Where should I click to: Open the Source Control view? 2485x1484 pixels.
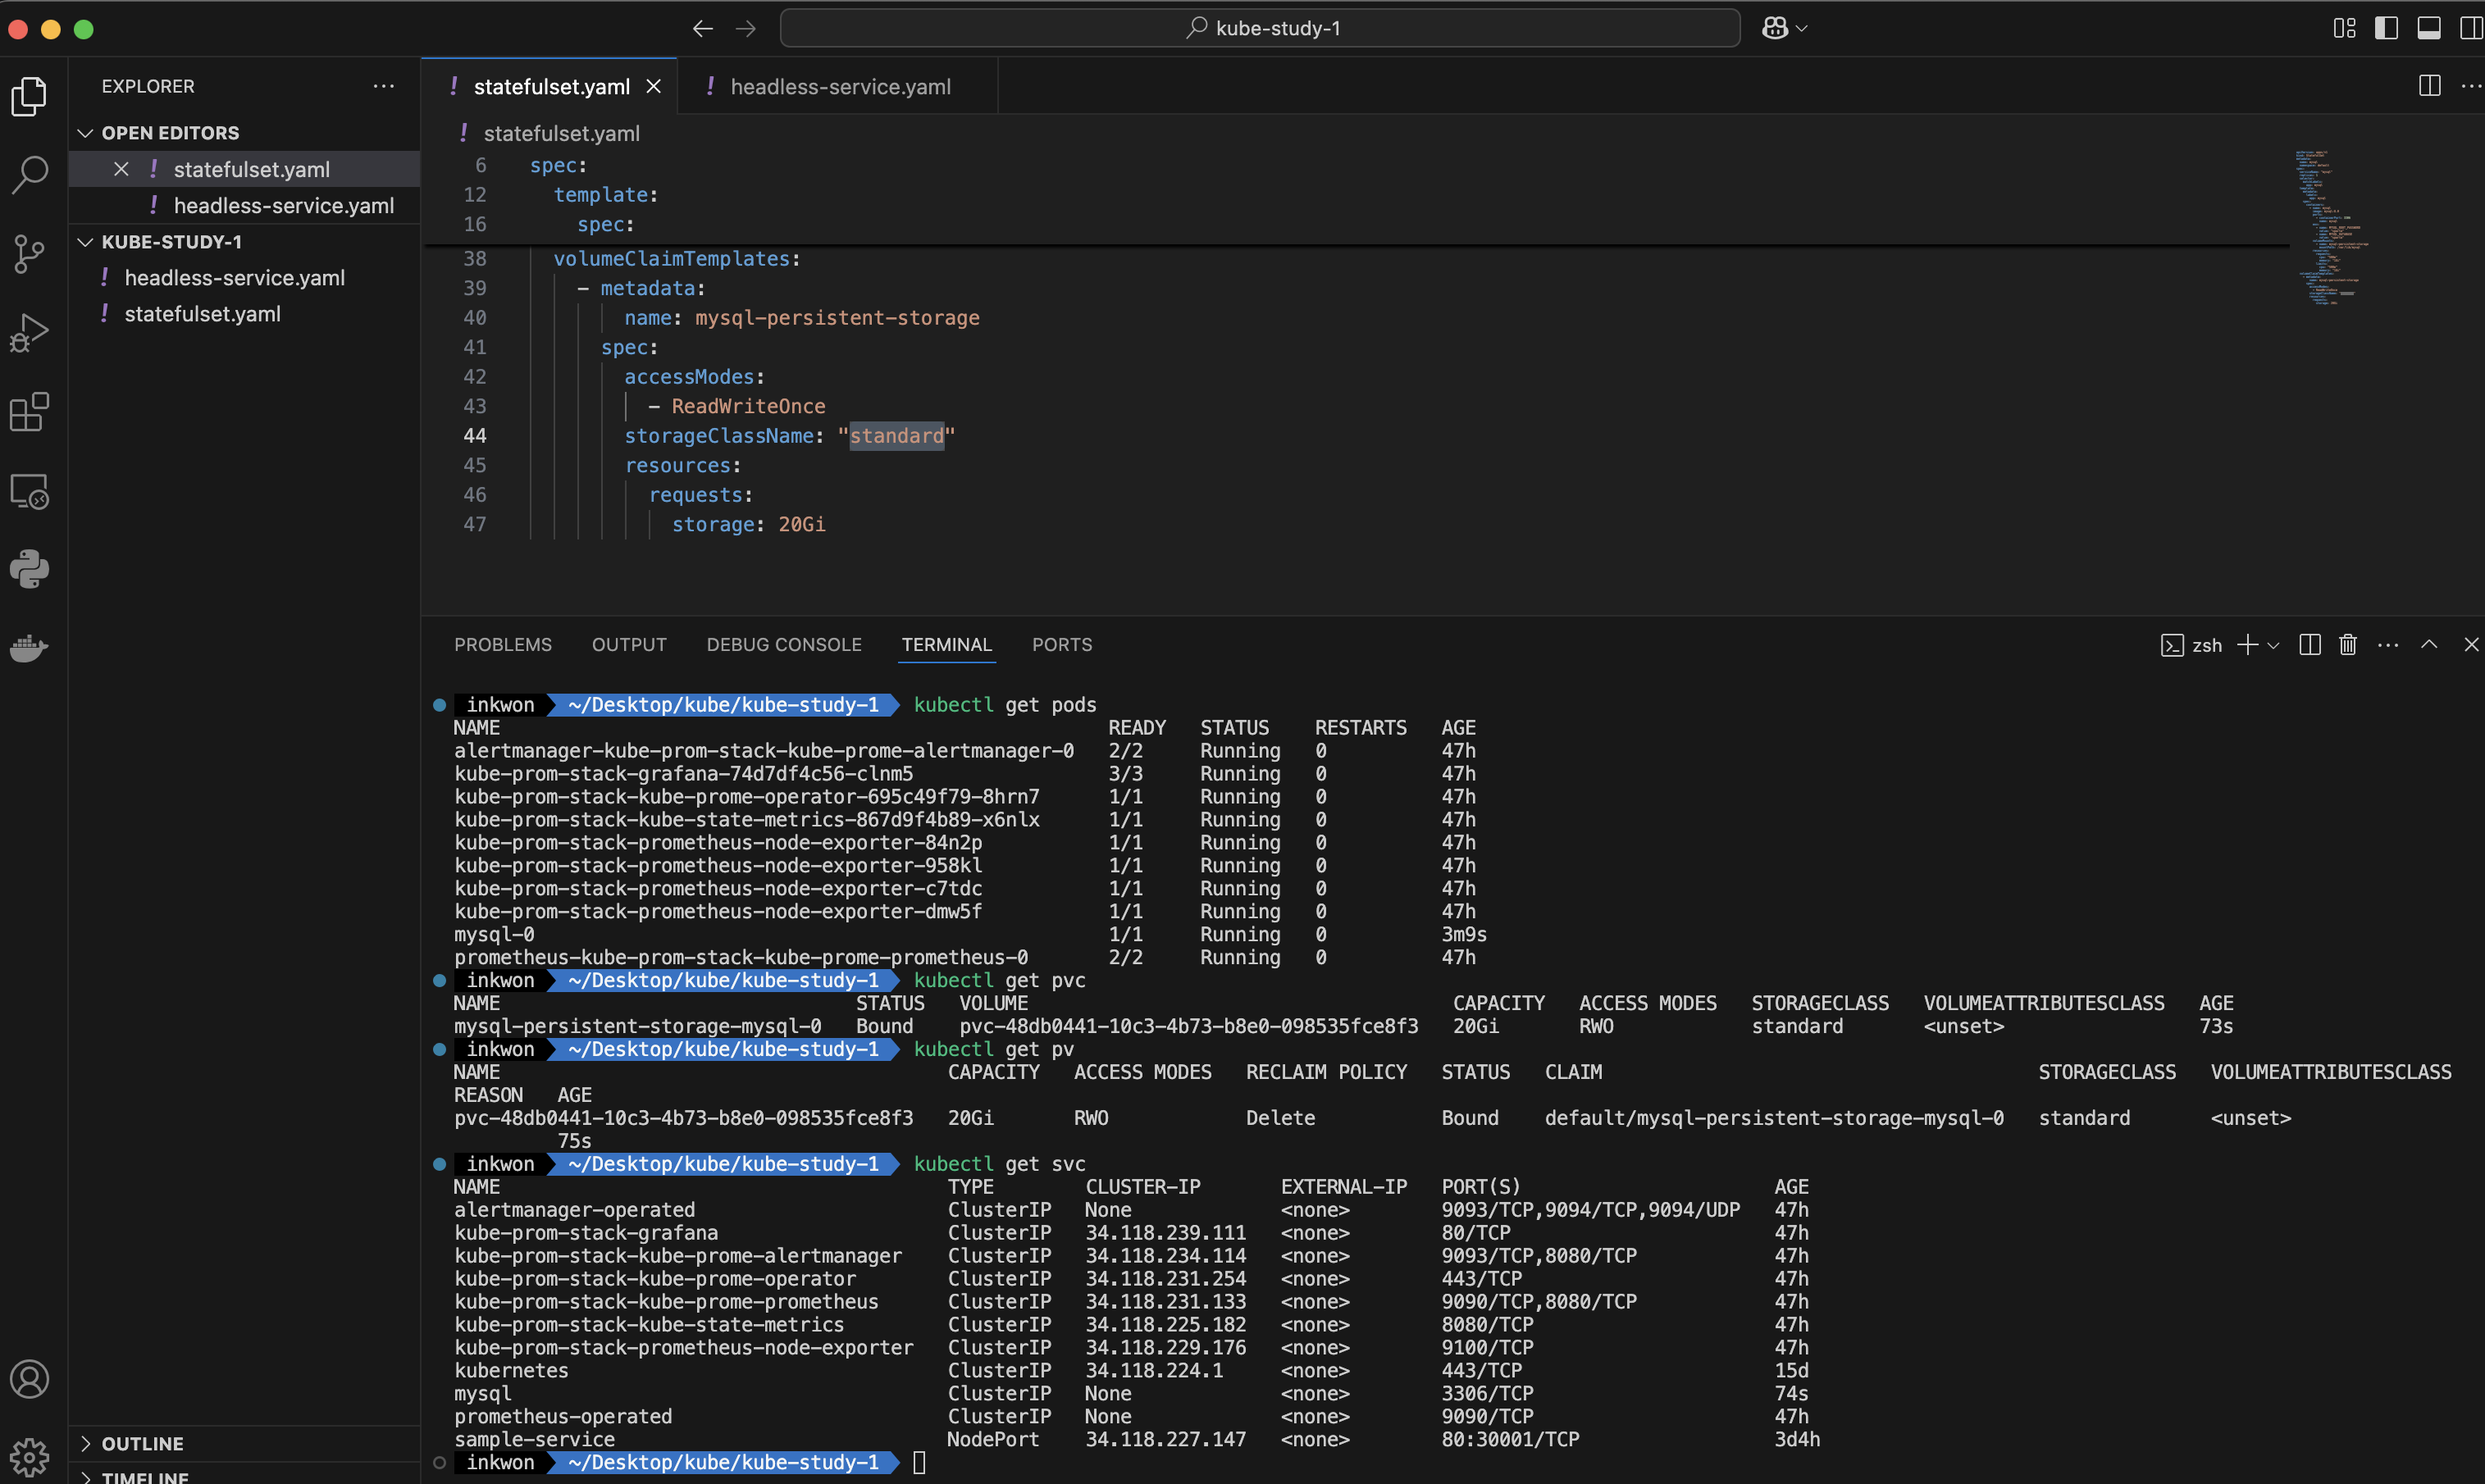(x=29, y=254)
